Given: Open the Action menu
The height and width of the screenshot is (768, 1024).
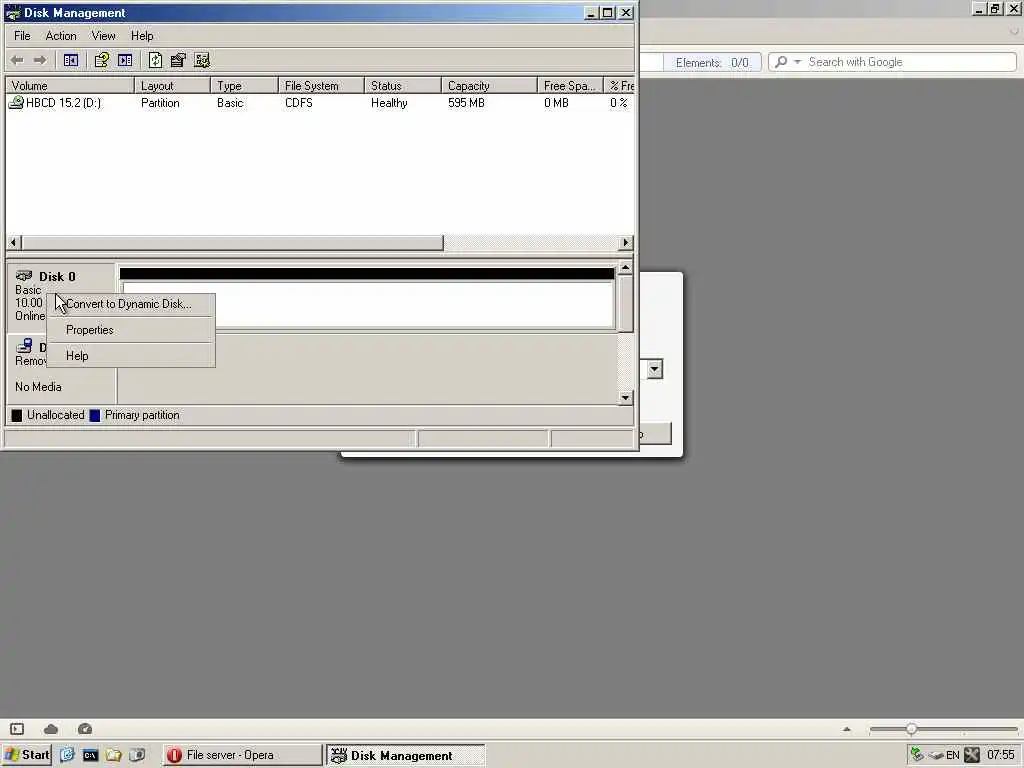Looking at the screenshot, I should (61, 36).
